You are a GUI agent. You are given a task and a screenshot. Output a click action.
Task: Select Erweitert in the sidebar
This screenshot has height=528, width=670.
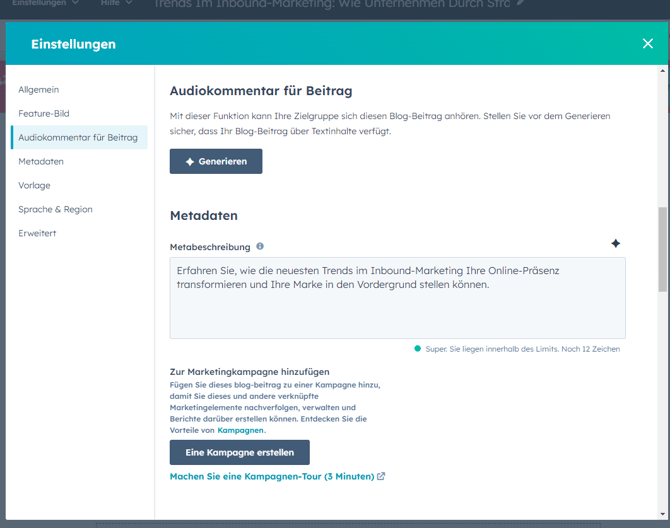(x=37, y=234)
